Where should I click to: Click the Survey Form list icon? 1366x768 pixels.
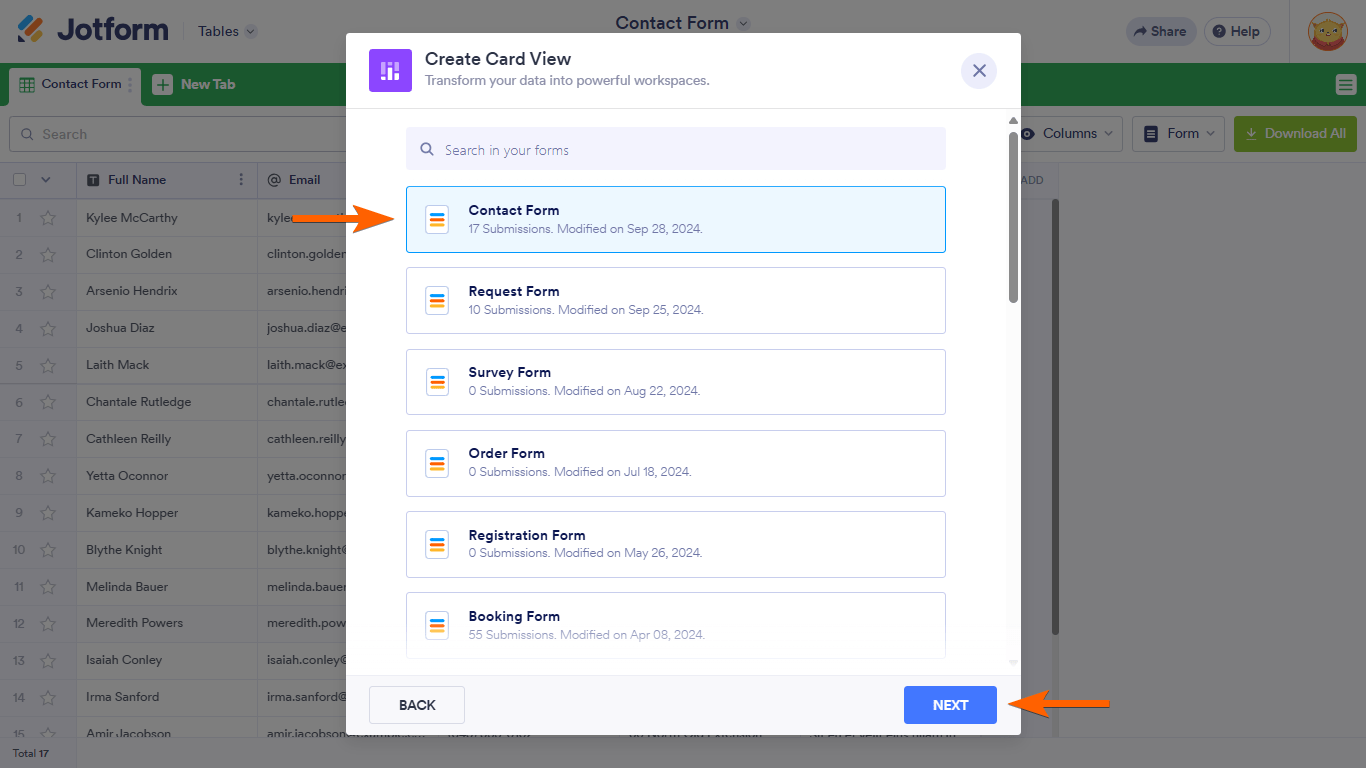coord(437,382)
